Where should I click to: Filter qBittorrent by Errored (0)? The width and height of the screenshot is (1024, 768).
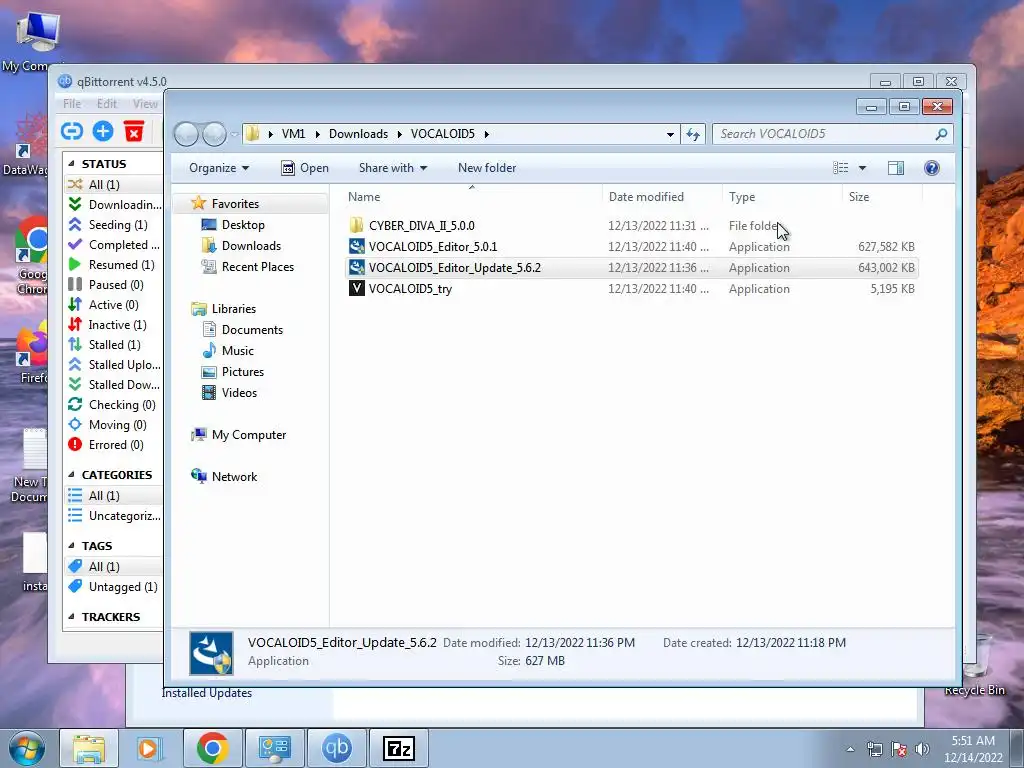pyautogui.click(x=114, y=445)
